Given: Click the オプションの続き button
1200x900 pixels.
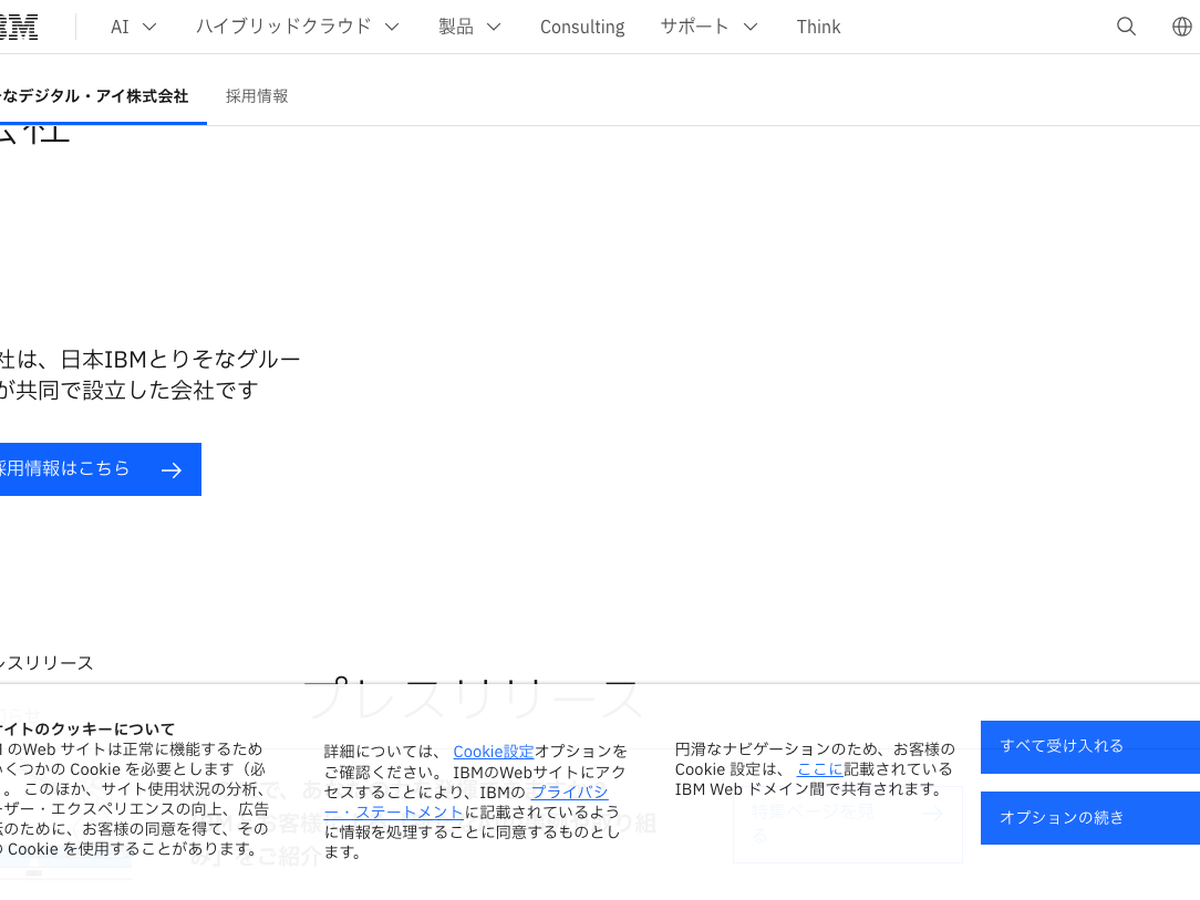Looking at the screenshot, I should click(1089, 817).
